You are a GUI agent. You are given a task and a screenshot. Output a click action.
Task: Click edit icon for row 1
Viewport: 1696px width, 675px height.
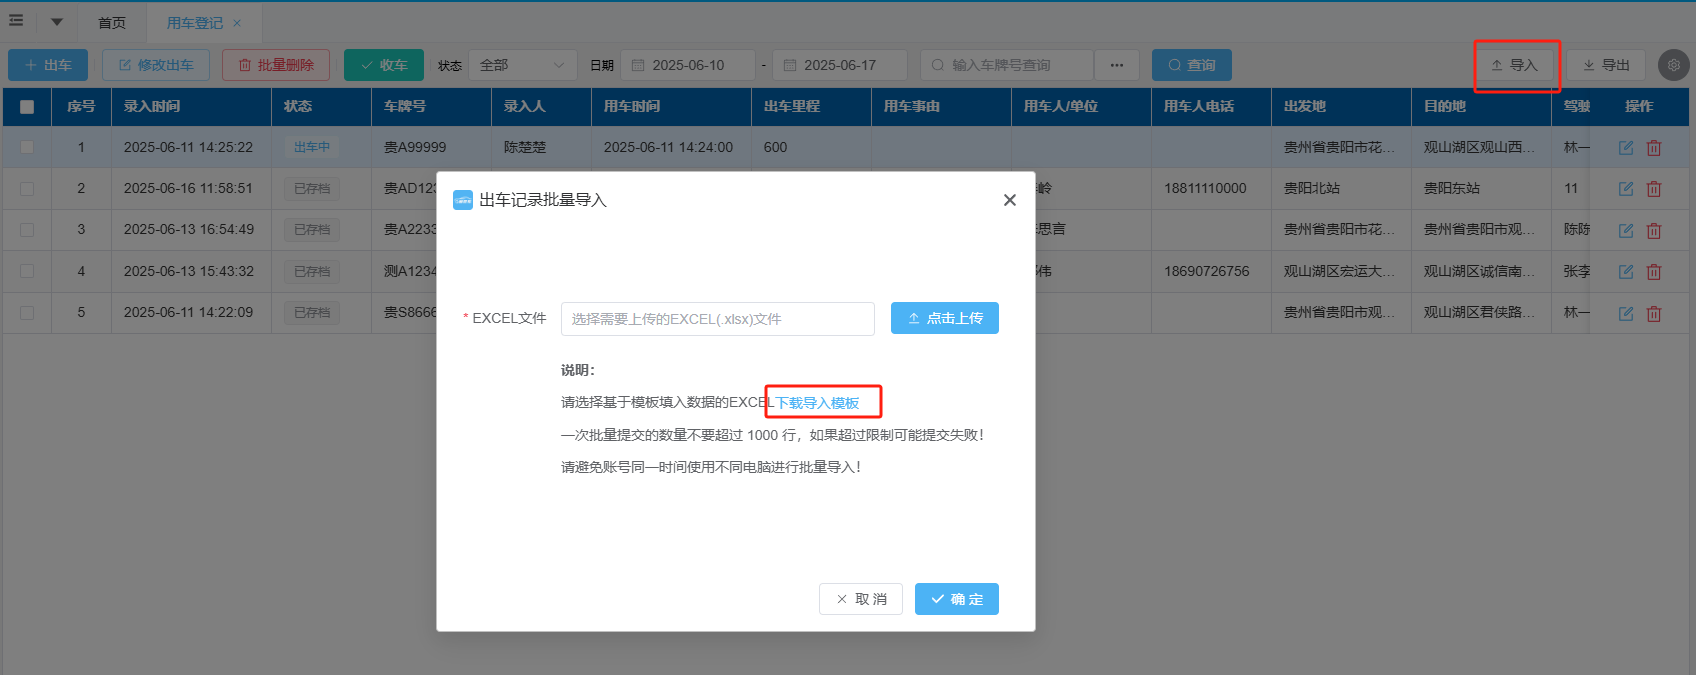tap(1626, 148)
